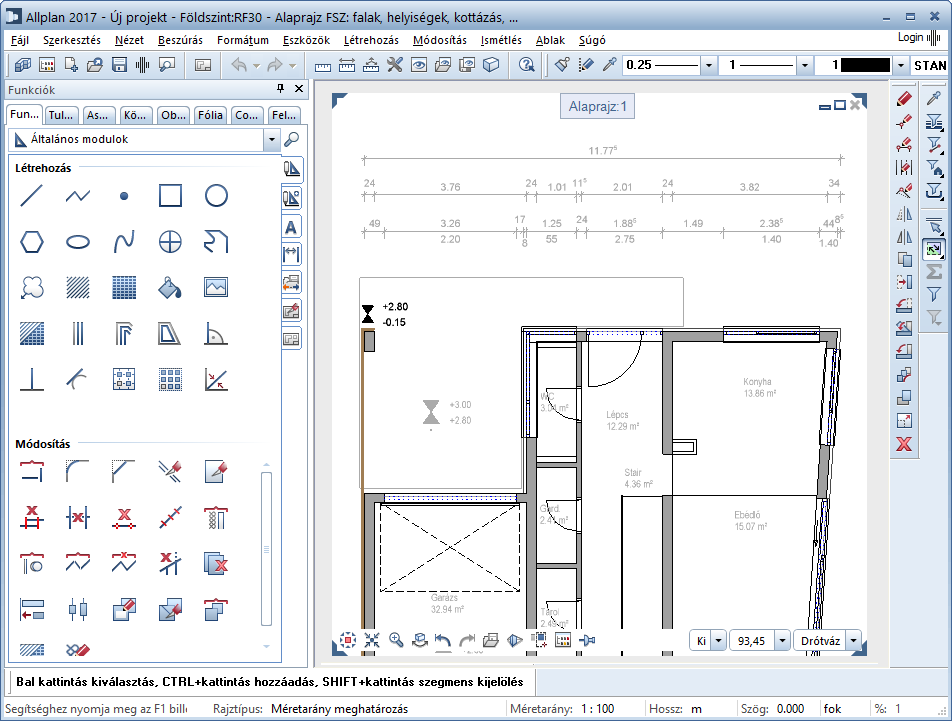952x721 pixels.
Task: Select the Circle tool
Action: 216,196
